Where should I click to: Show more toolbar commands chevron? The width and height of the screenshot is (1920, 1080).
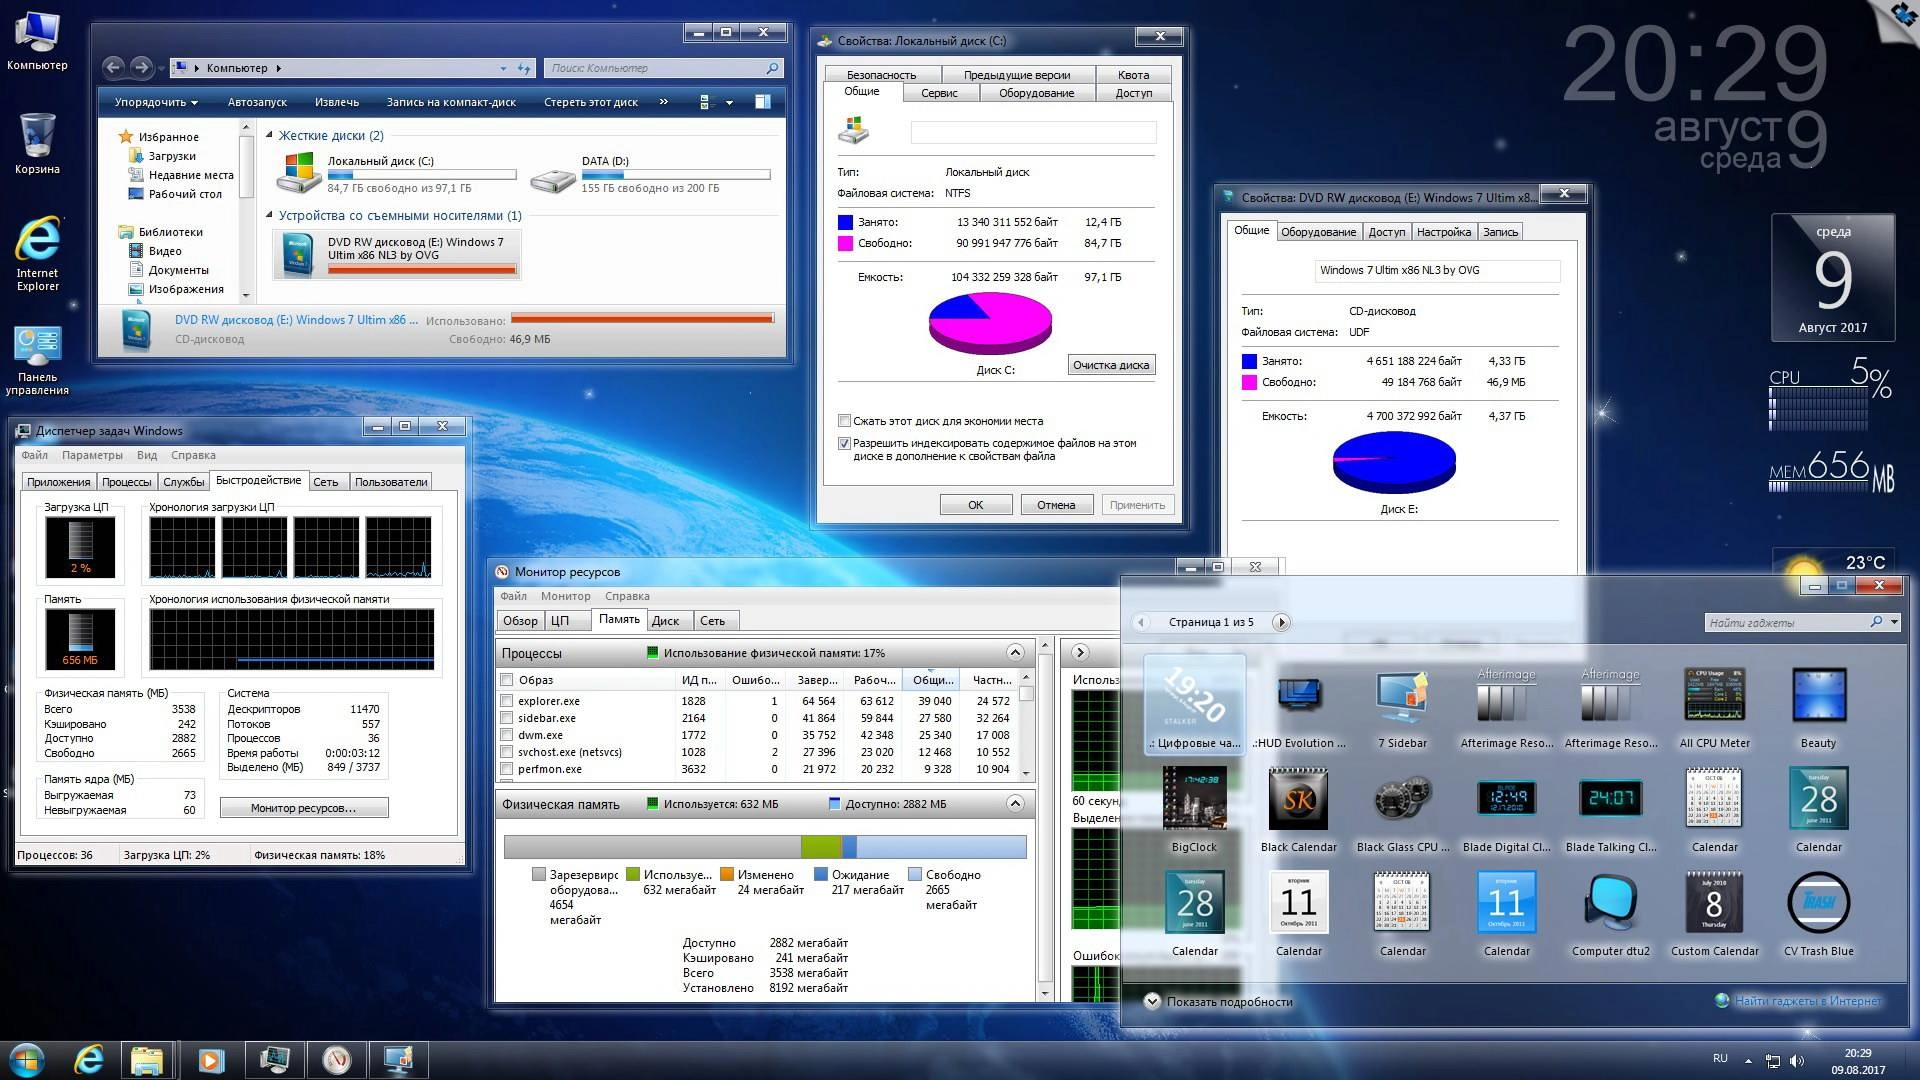pos(664,102)
